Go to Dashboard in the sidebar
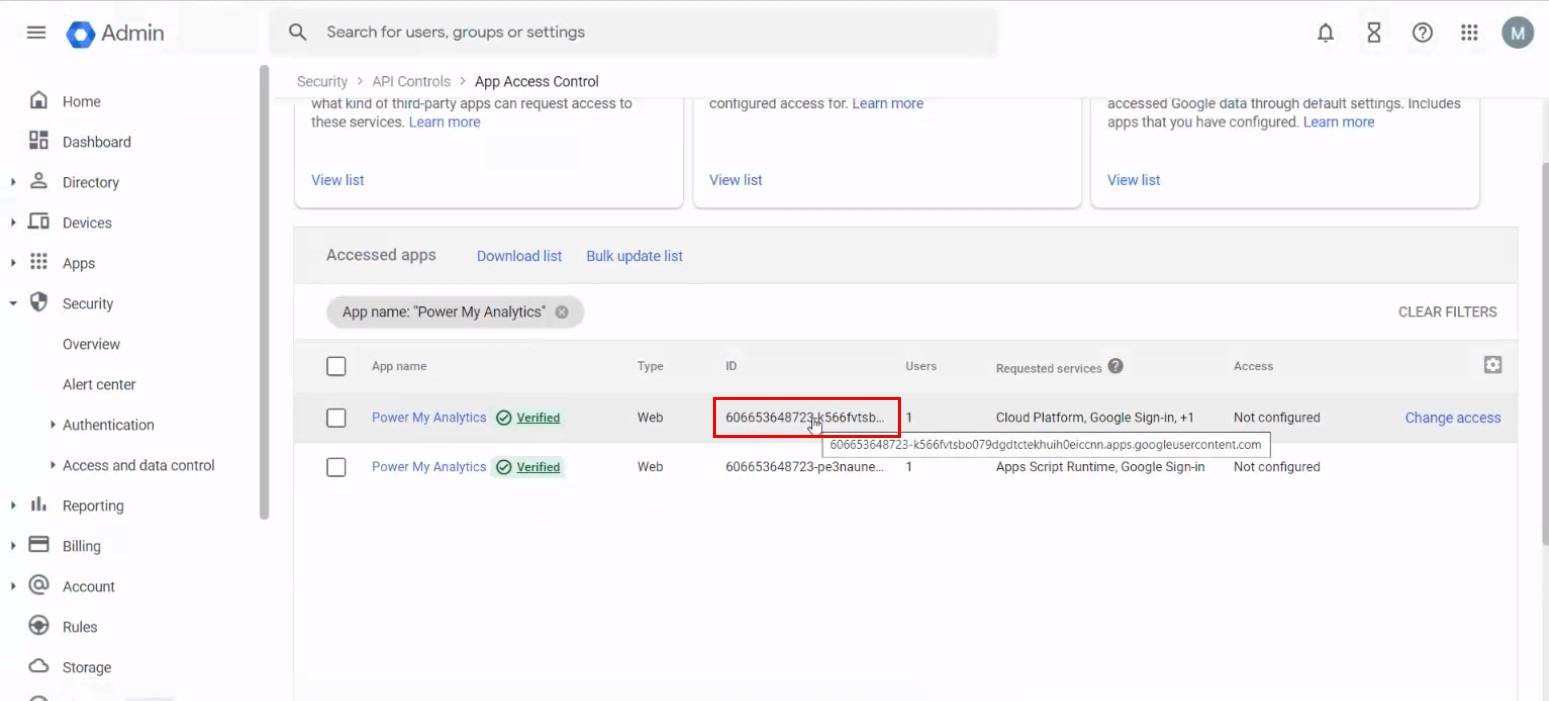This screenshot has width=1549, height=701. coord(96,142)
